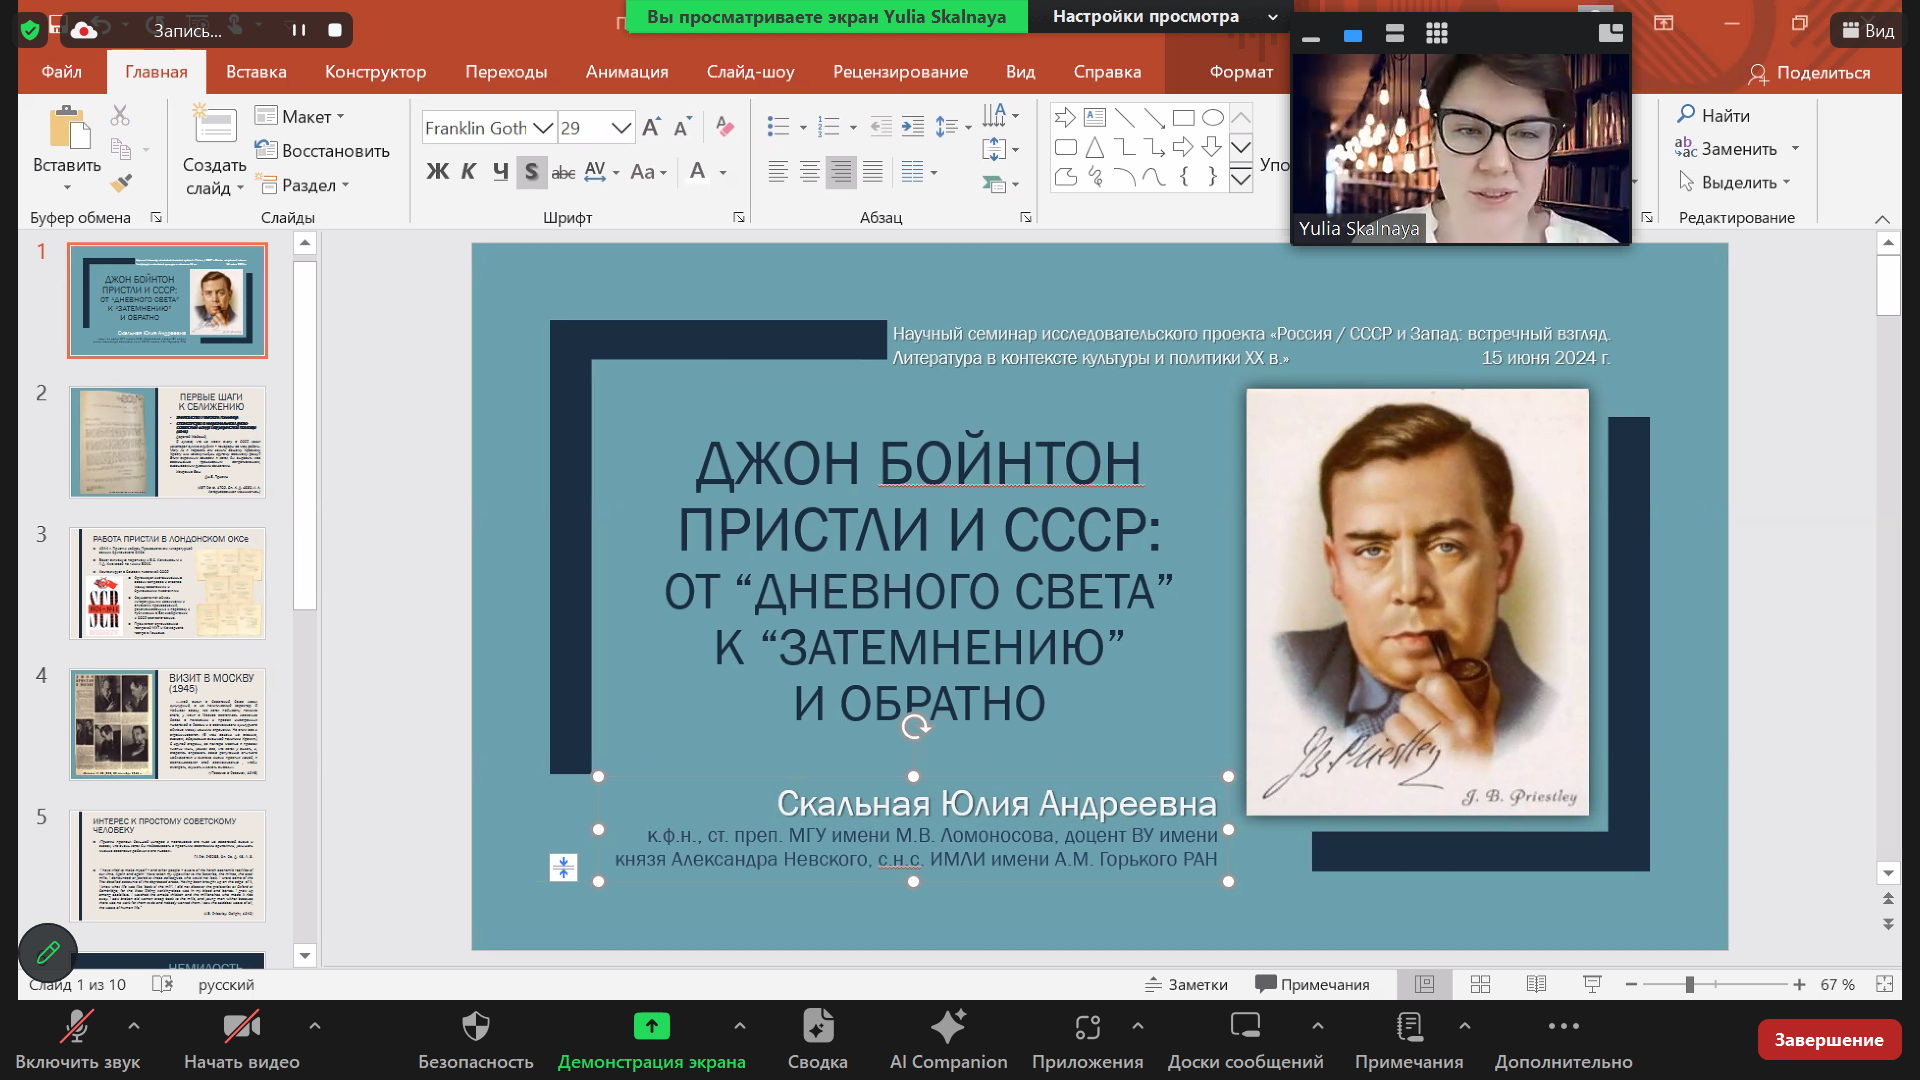Create a new slide with Создать слайд icon

pyautogui.click(x=215, y=124)
